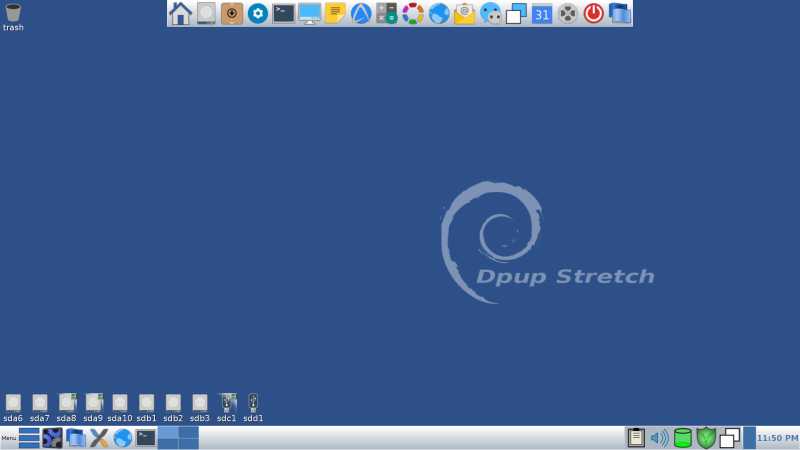Open the blue gear settings icon

coord(258,13)
